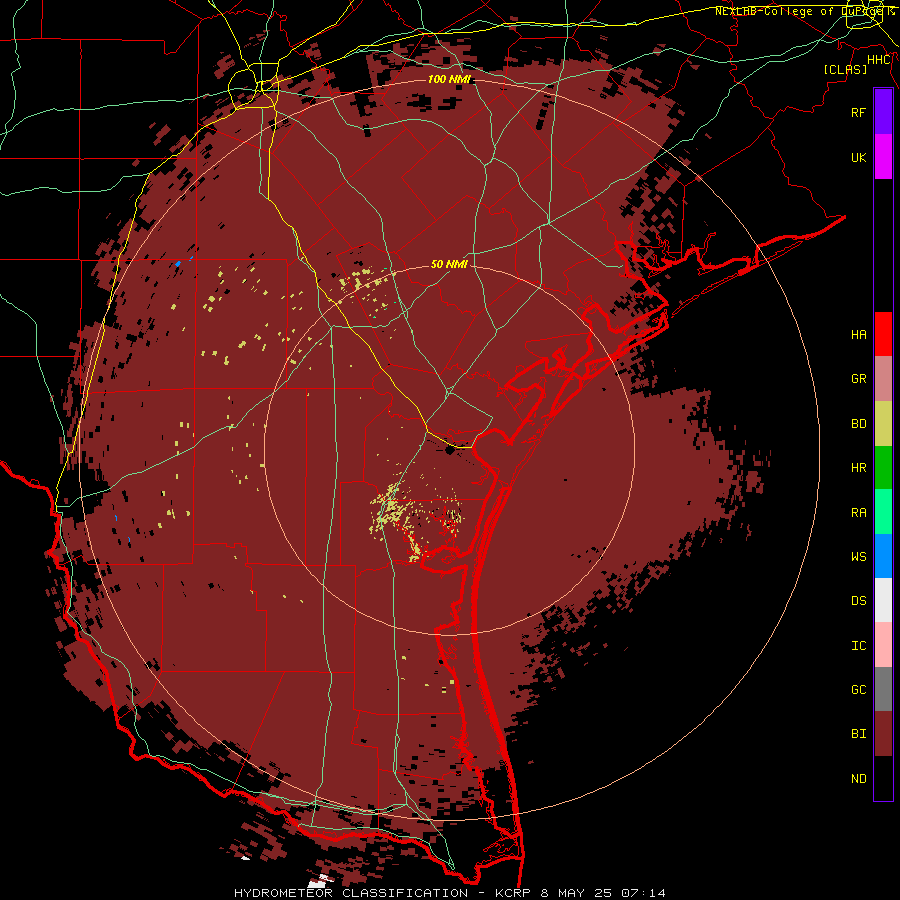Click the [CLAS] unit label
Image resolution: width=900 pixels, height=900 pixels.
coord(845,69)
